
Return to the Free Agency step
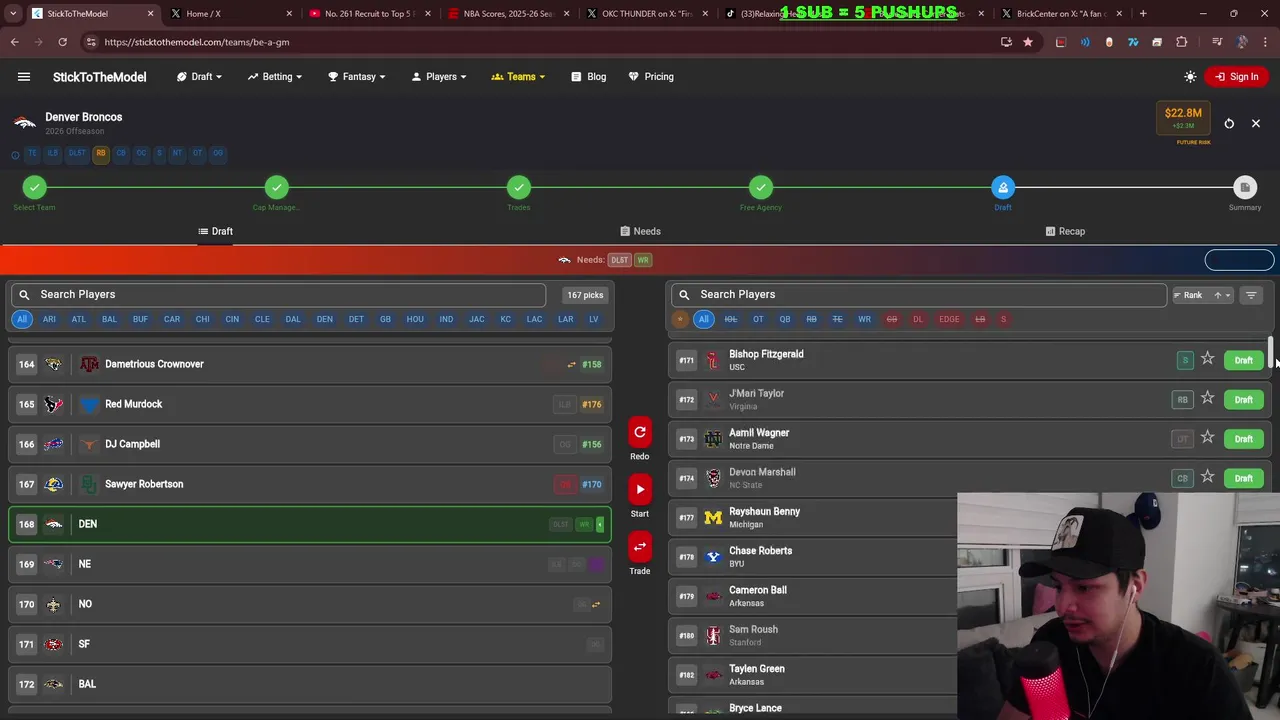[x=761, y=187]
